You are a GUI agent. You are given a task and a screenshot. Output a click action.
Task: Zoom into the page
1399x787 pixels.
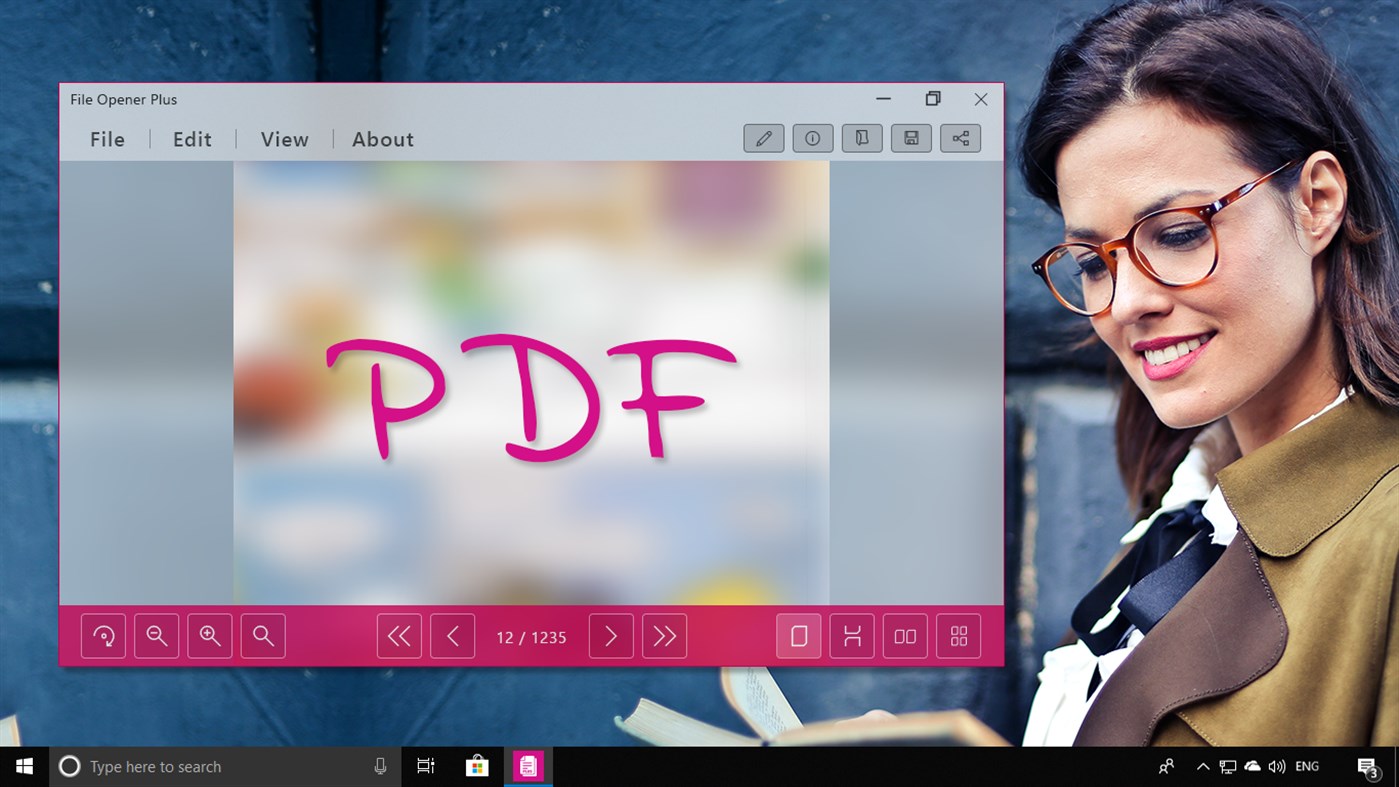[210, 635]
